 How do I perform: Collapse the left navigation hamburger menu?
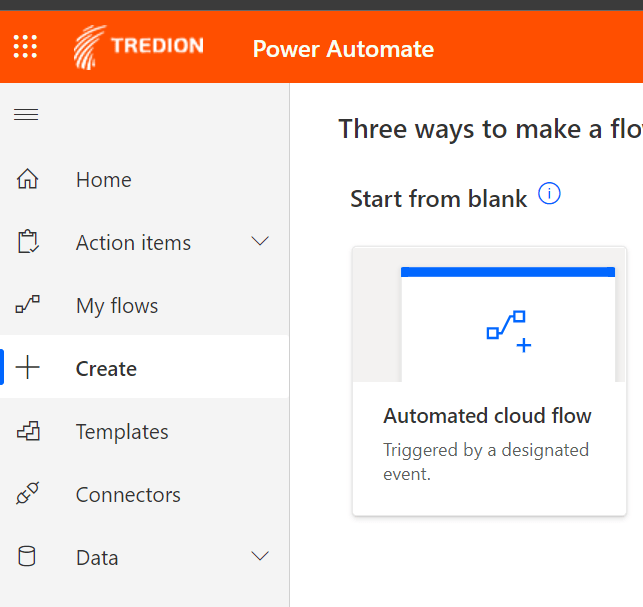(x=26, y=114)
